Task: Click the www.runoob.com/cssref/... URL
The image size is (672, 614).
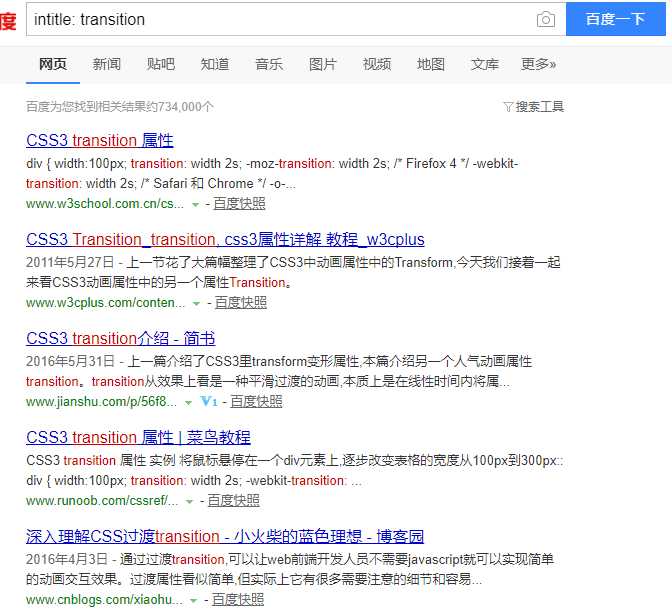Action: (102, 500)
